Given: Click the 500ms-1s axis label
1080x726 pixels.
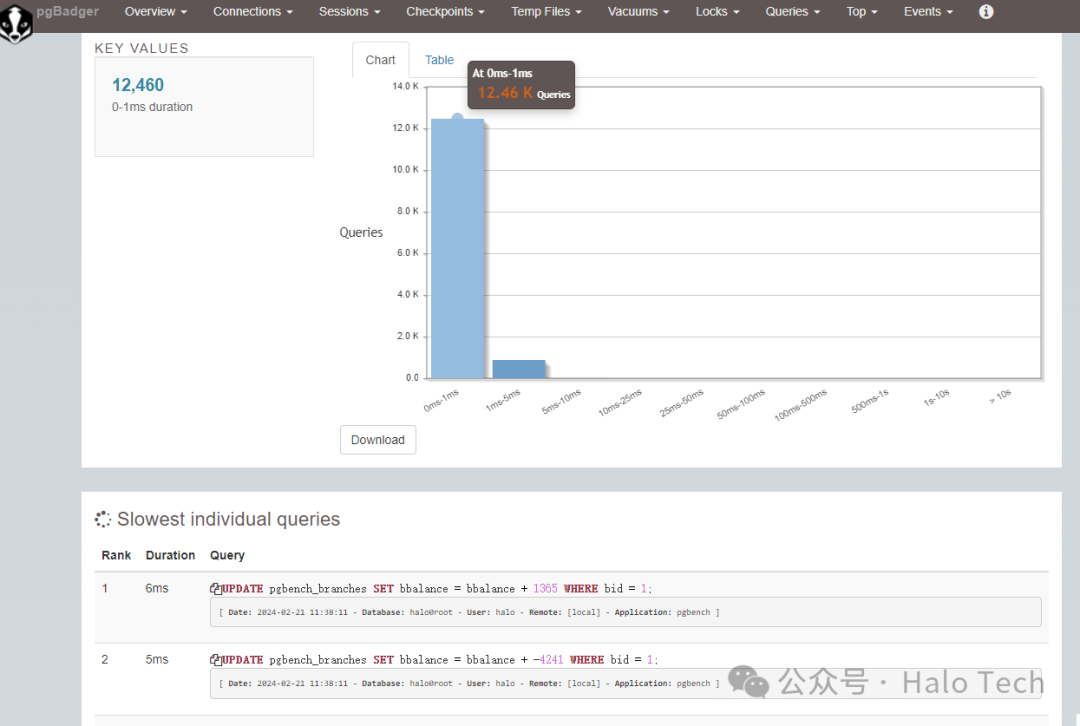Looking at the screenshot, I should tap(870, 401).
